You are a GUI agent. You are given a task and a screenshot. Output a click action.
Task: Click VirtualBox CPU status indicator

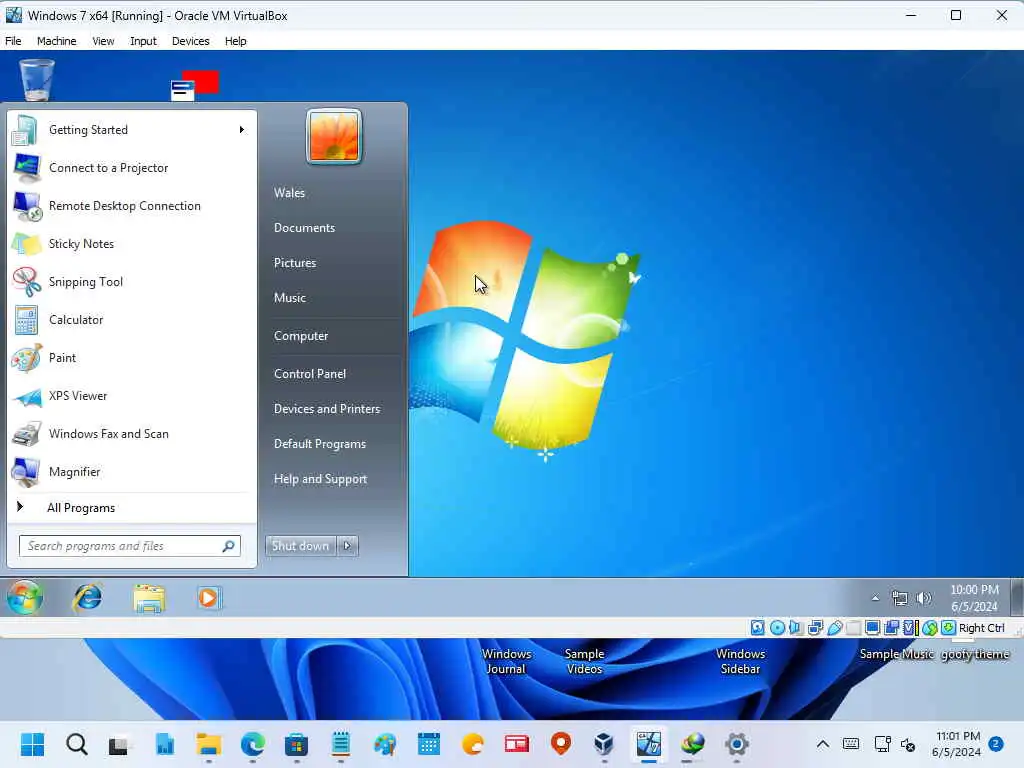[x=910, y=628]
